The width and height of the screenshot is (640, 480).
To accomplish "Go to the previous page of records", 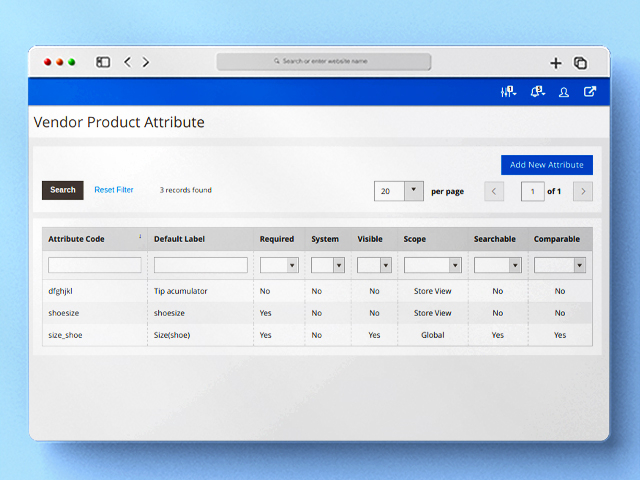I will (x=495, y=191).
